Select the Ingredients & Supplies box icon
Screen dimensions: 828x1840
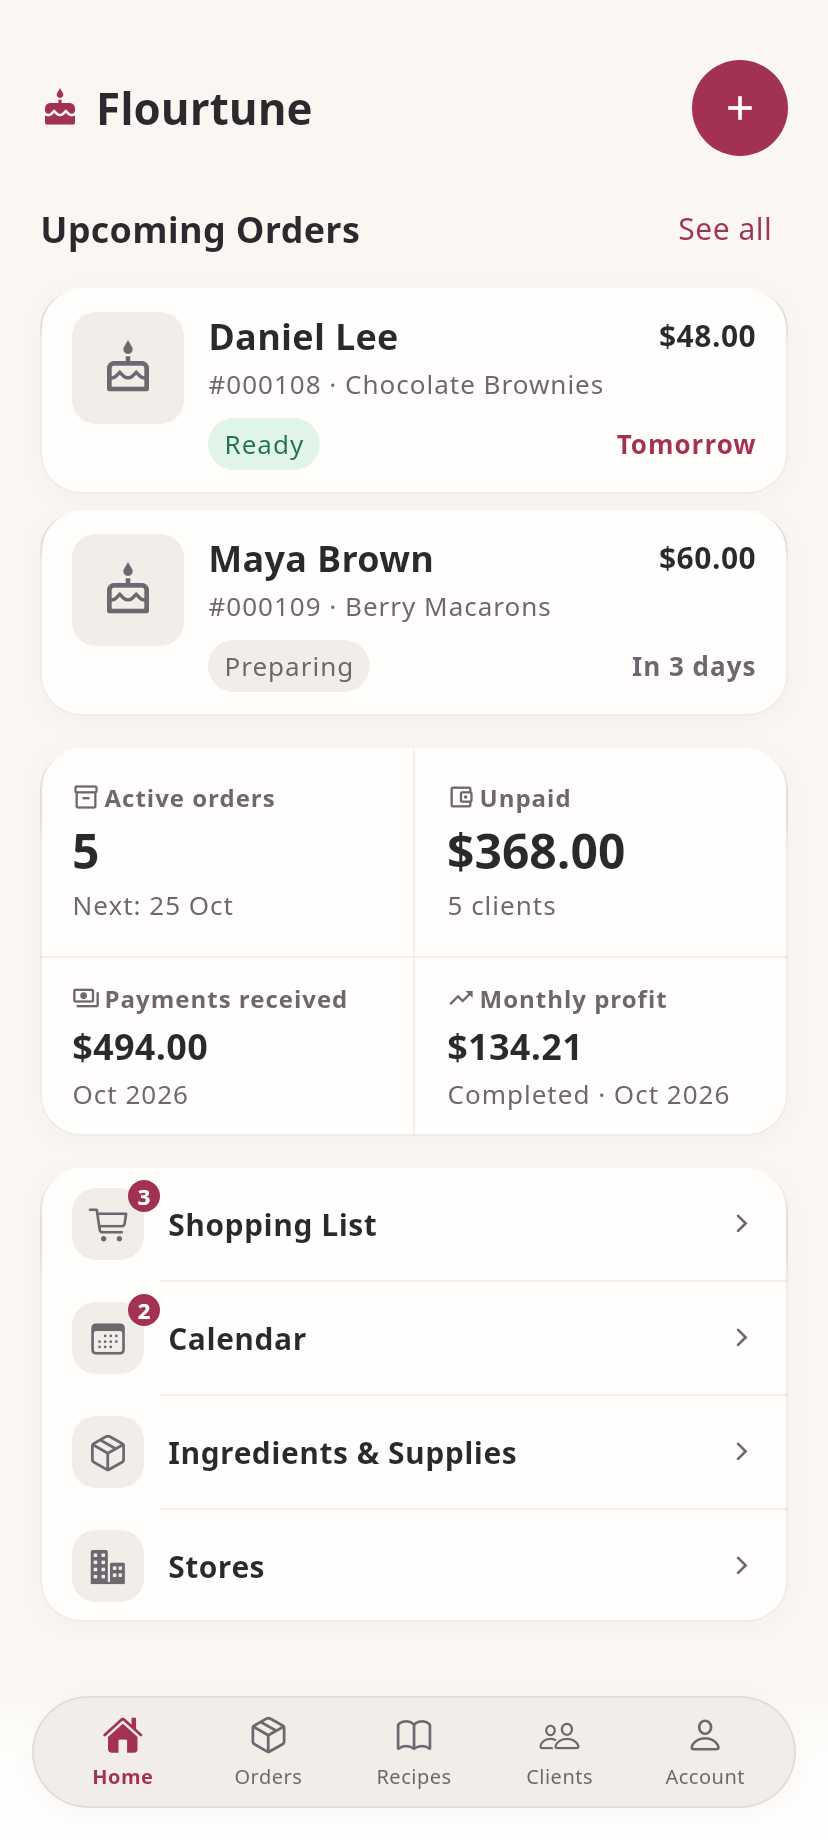tap(108, 1452)
